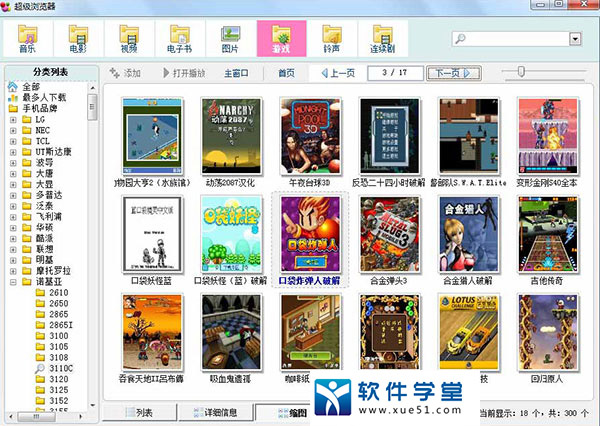Select Nokia model 3152 folder
The image size is (600, 426).
[x=52, y=401]
